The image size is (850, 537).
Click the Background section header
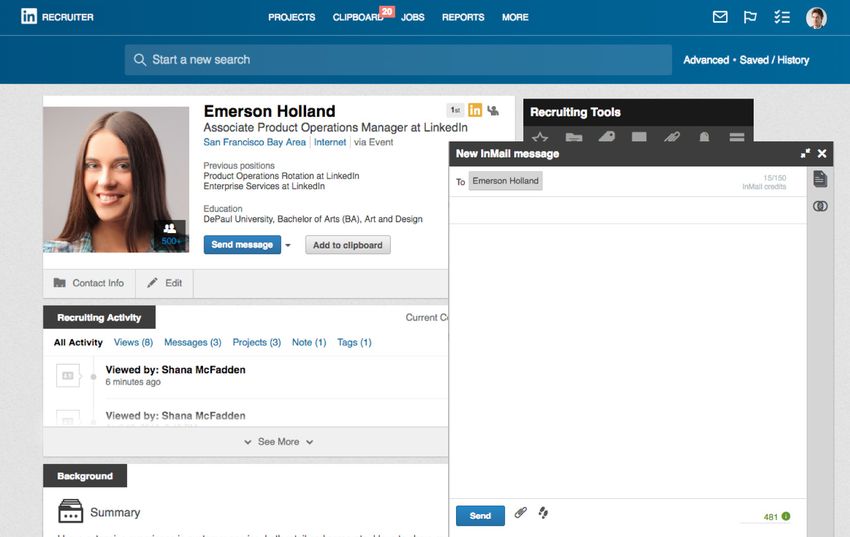pos(85,476)
